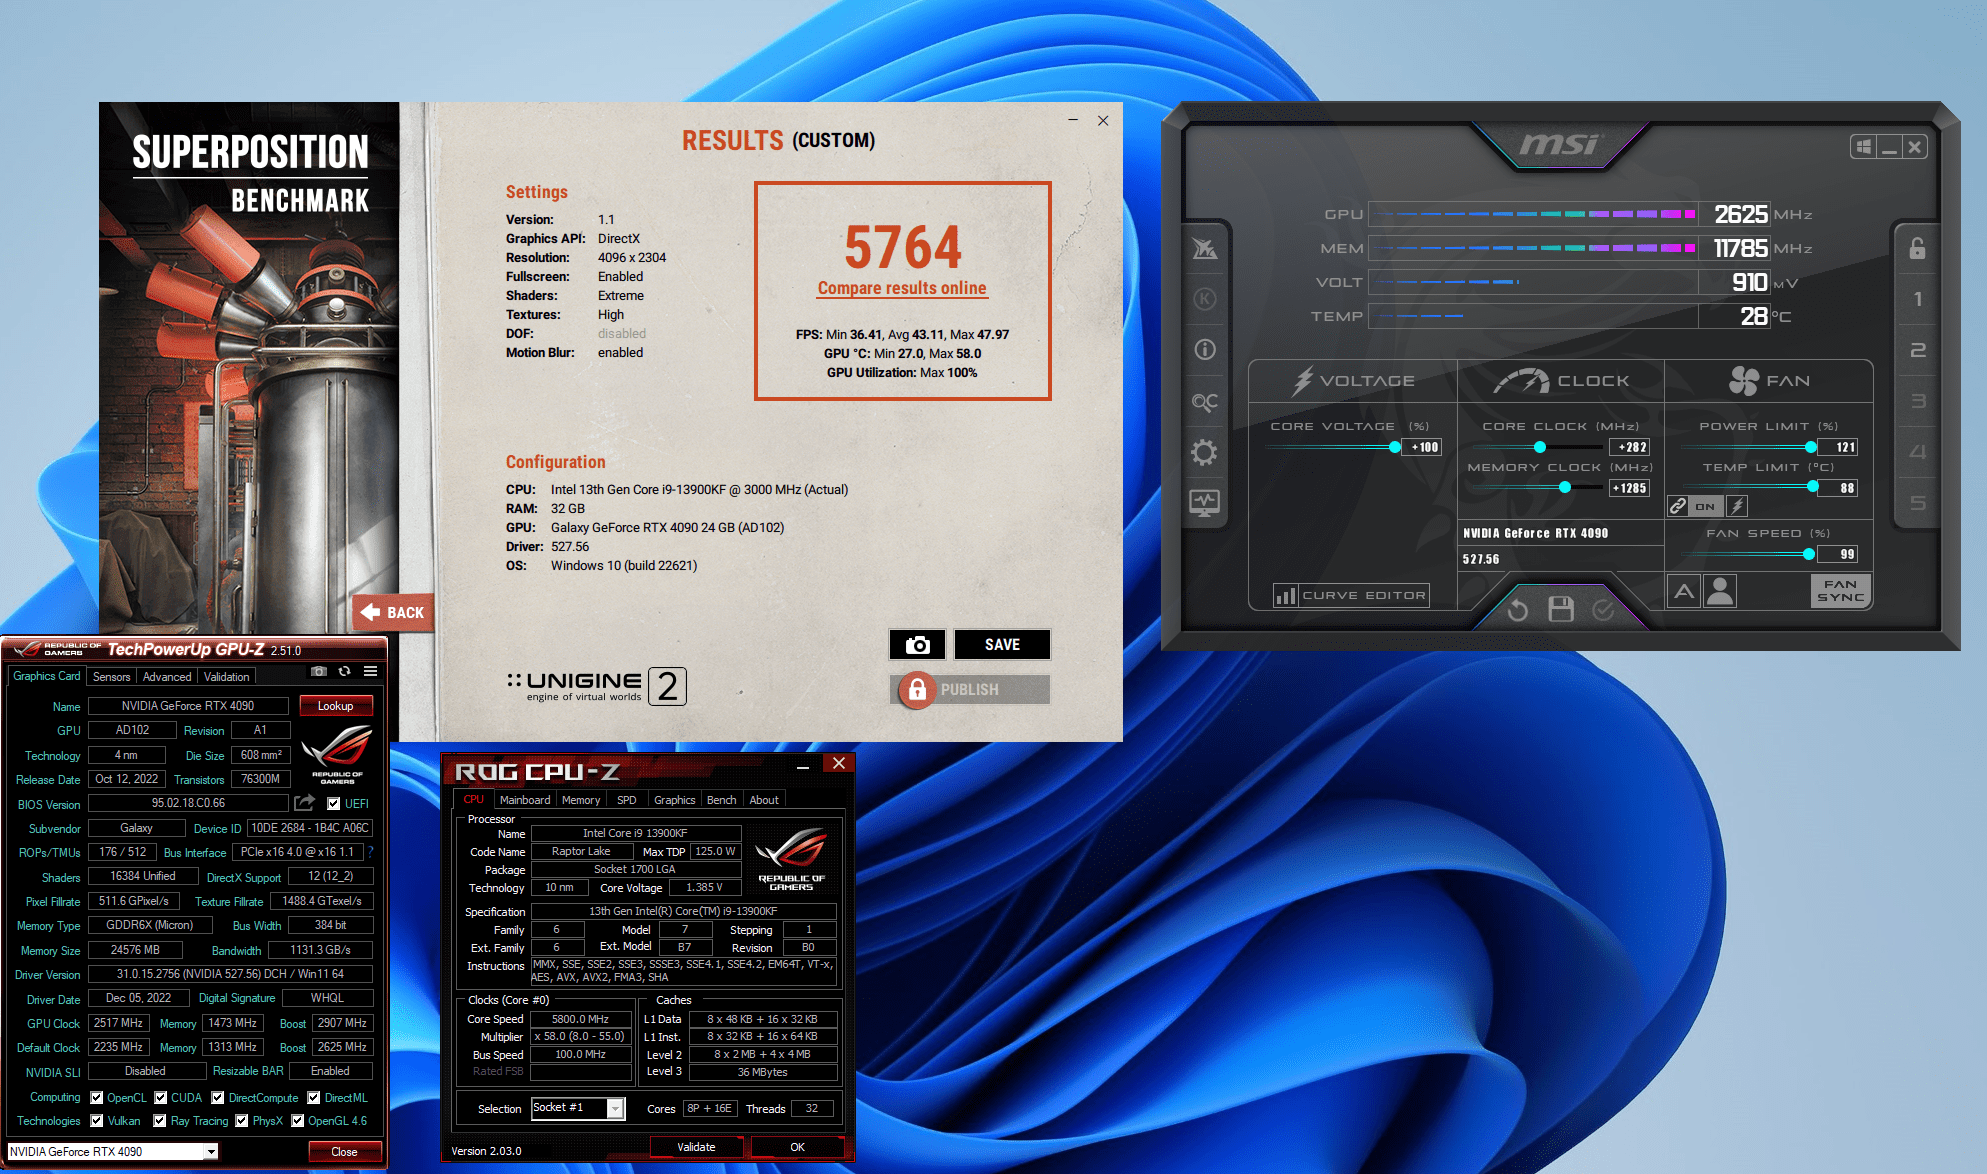
Task: Click the Core Clock slider handle
Action: point(1540,447)
